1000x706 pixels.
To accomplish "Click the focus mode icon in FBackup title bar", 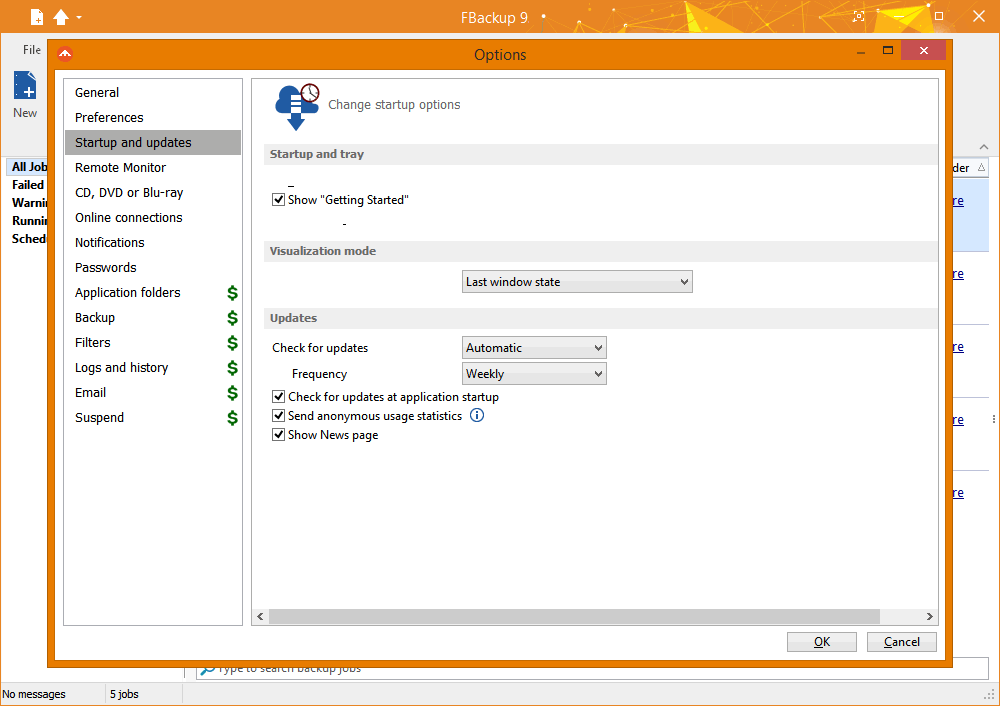I will (x=859, y=17).
